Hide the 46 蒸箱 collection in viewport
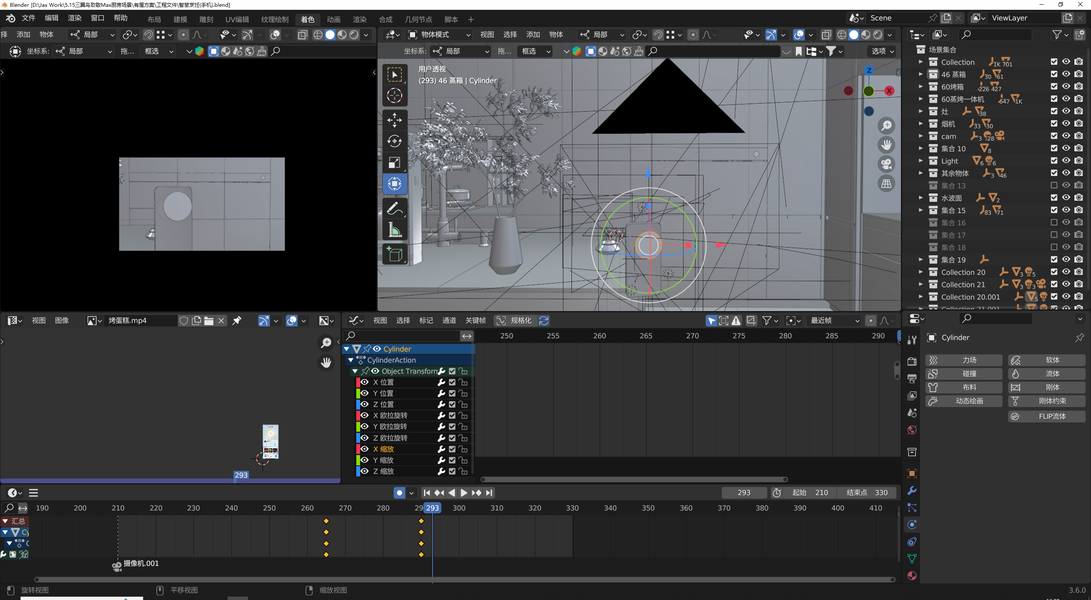This screenshot has height=600, width=1091. [1066, 74]
